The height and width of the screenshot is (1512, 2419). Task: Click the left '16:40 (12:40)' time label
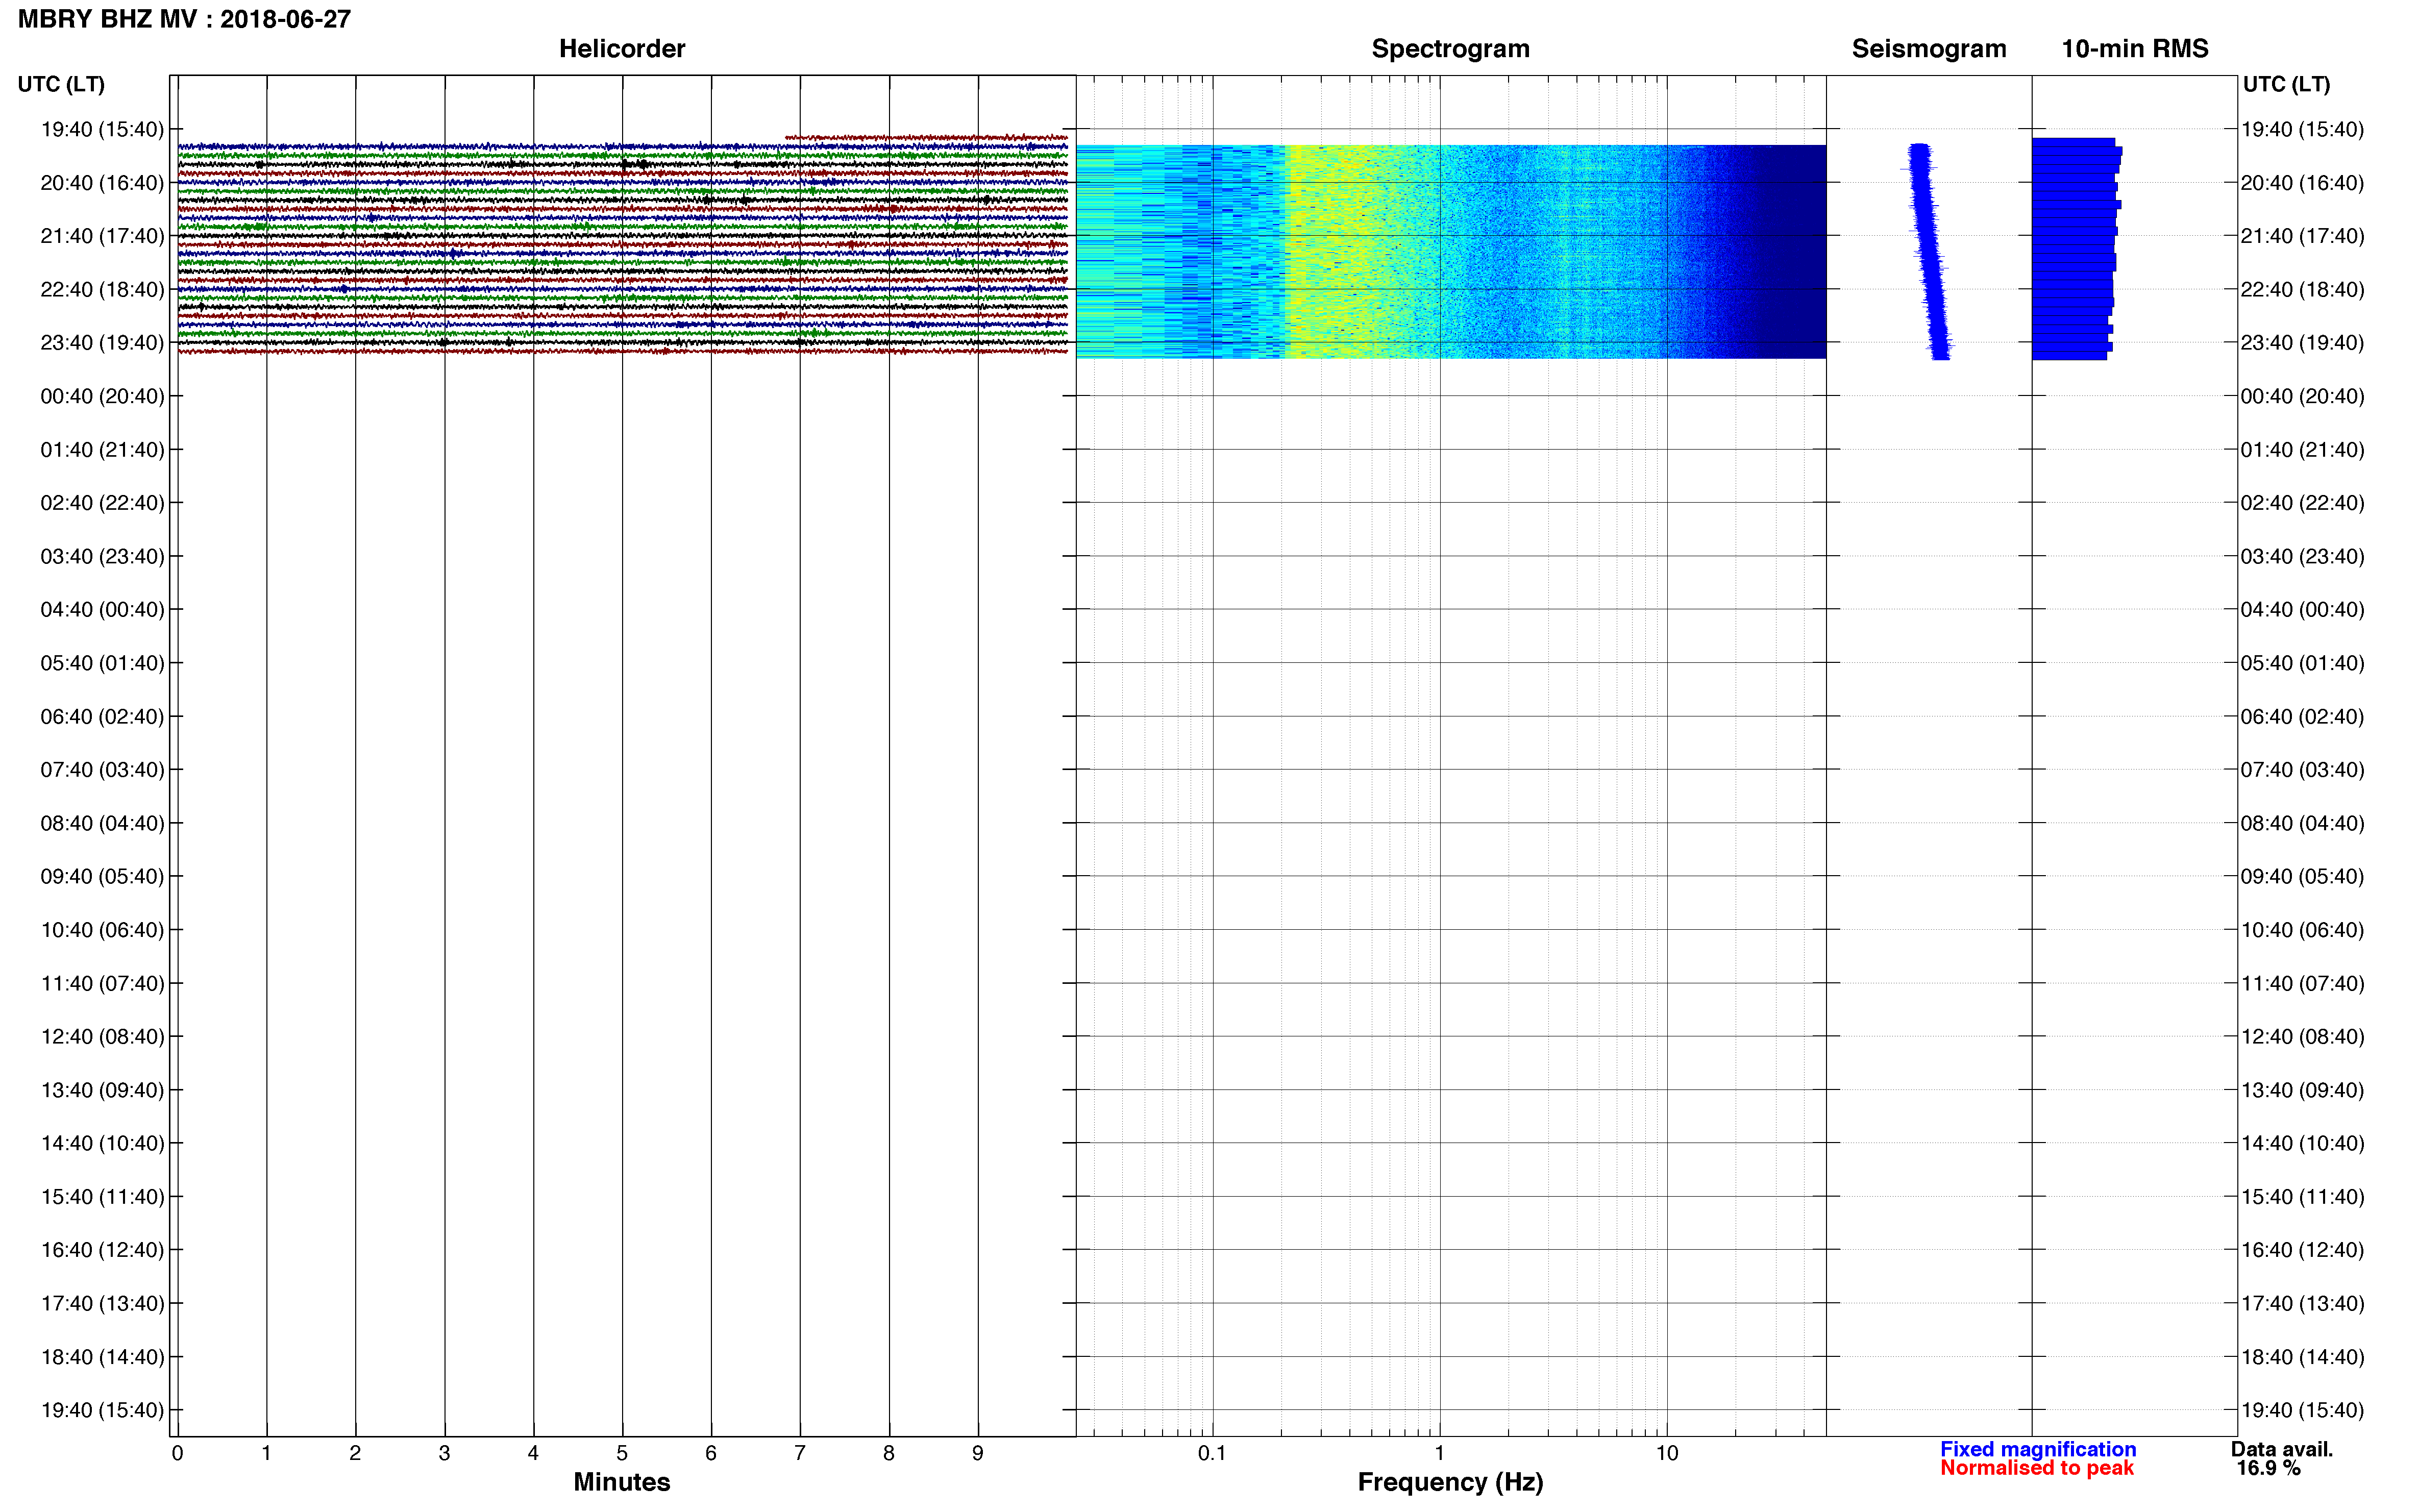[102, 1250]
